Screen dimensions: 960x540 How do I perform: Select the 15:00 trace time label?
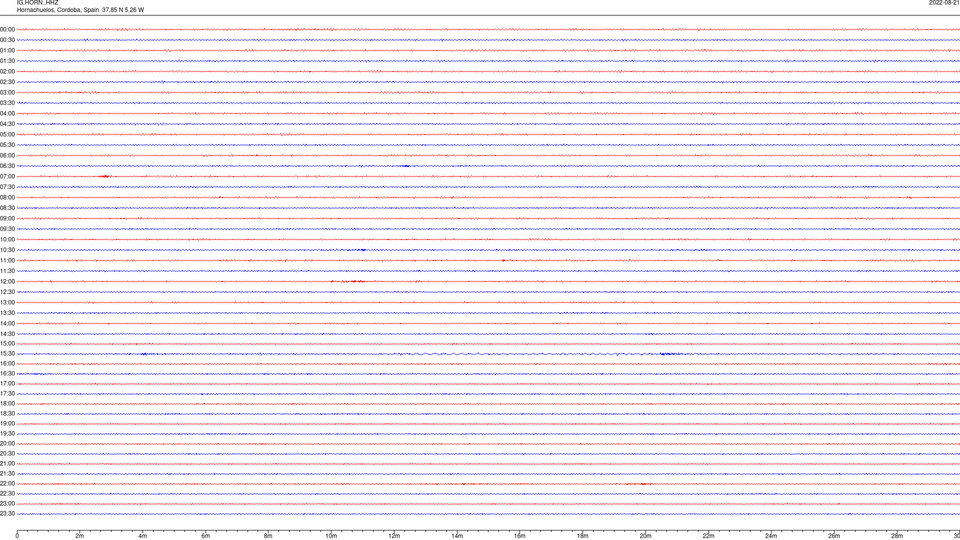(7, 343)
